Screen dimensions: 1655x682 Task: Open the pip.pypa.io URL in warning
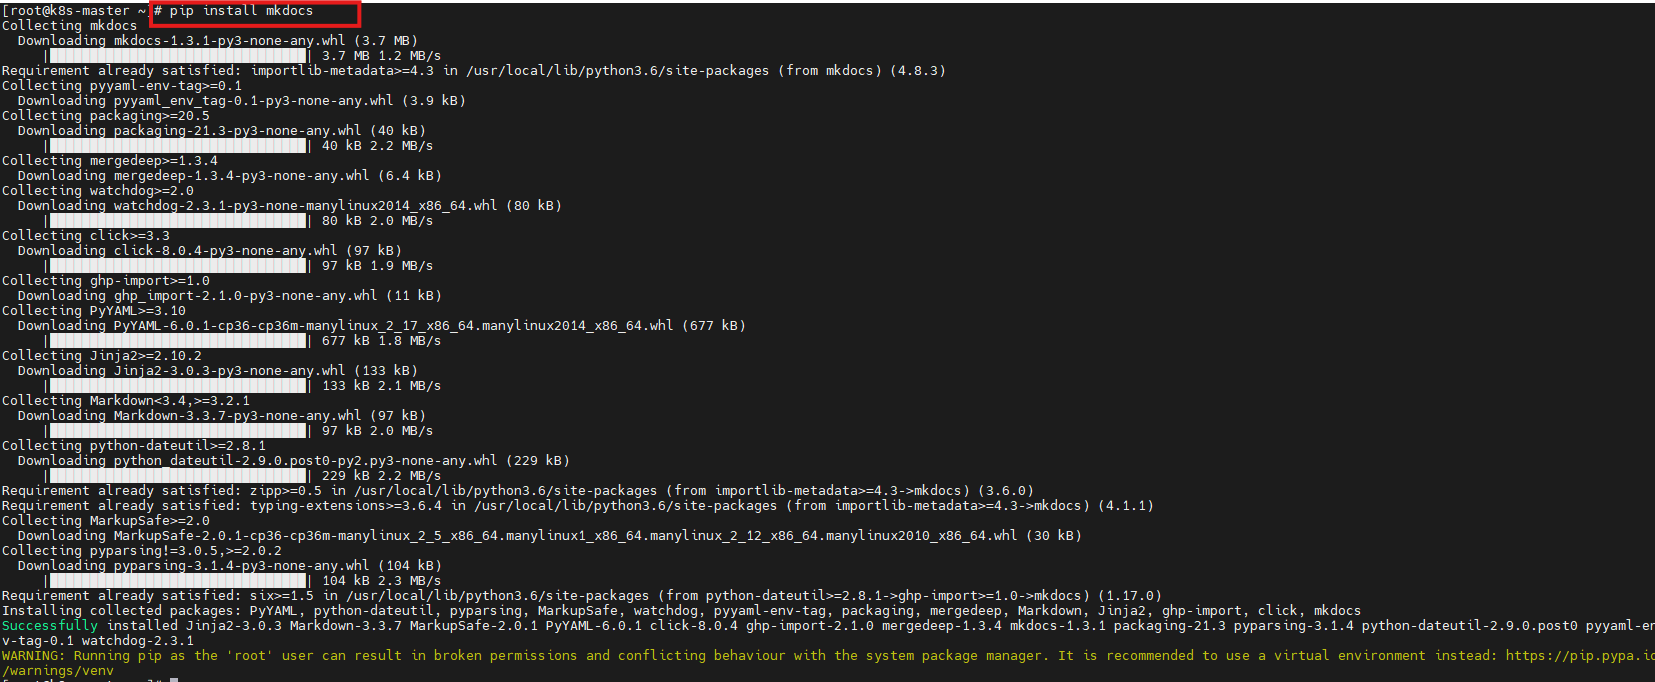1580,656
